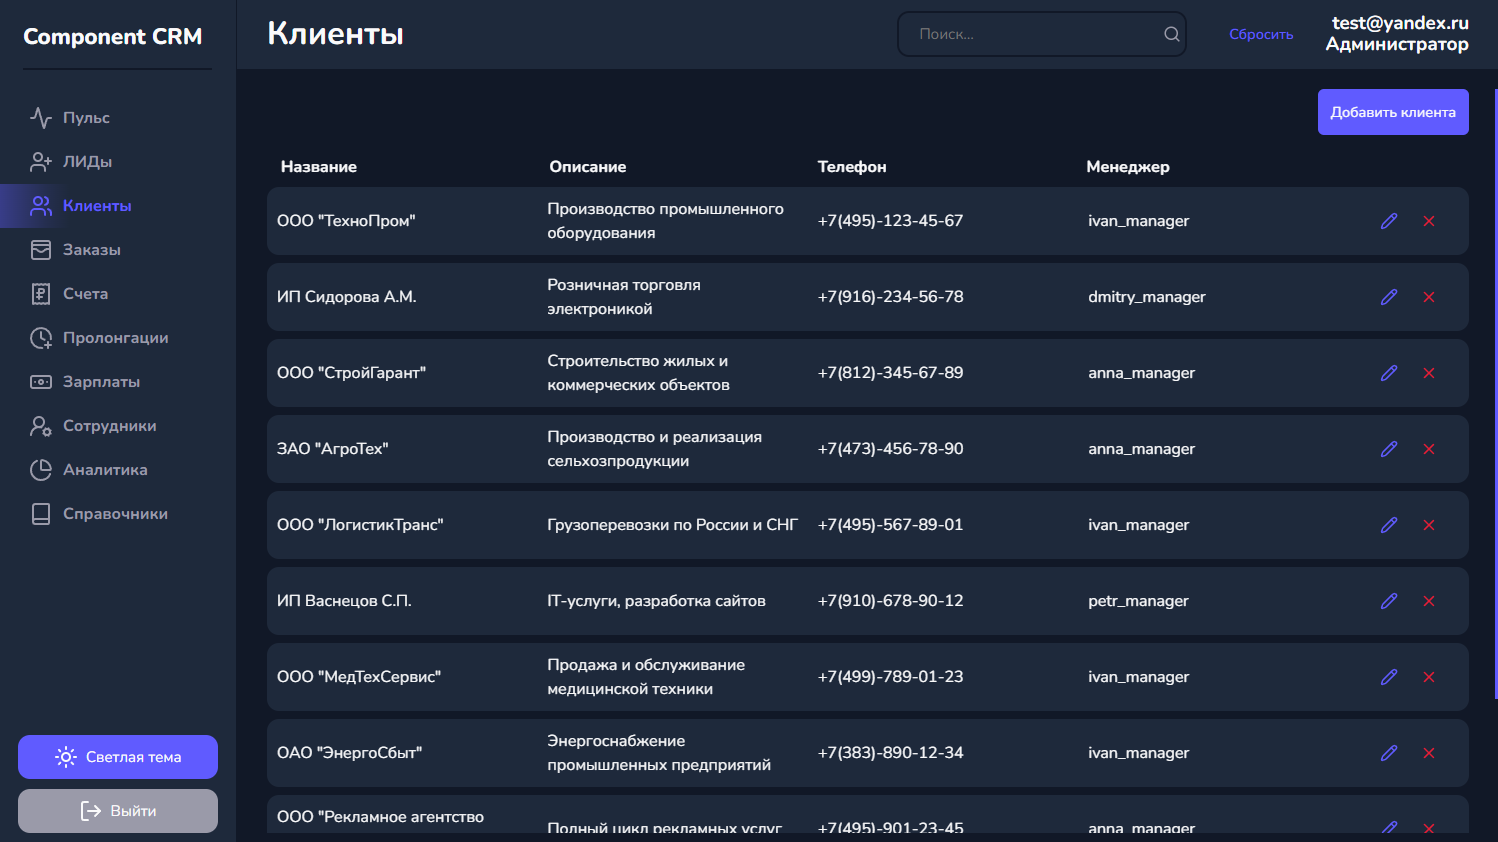This screenshot has width=1498, height=842.
Task: Delete ООО "СтройГарант" with red X
Action: click(x=1429, y=373)
